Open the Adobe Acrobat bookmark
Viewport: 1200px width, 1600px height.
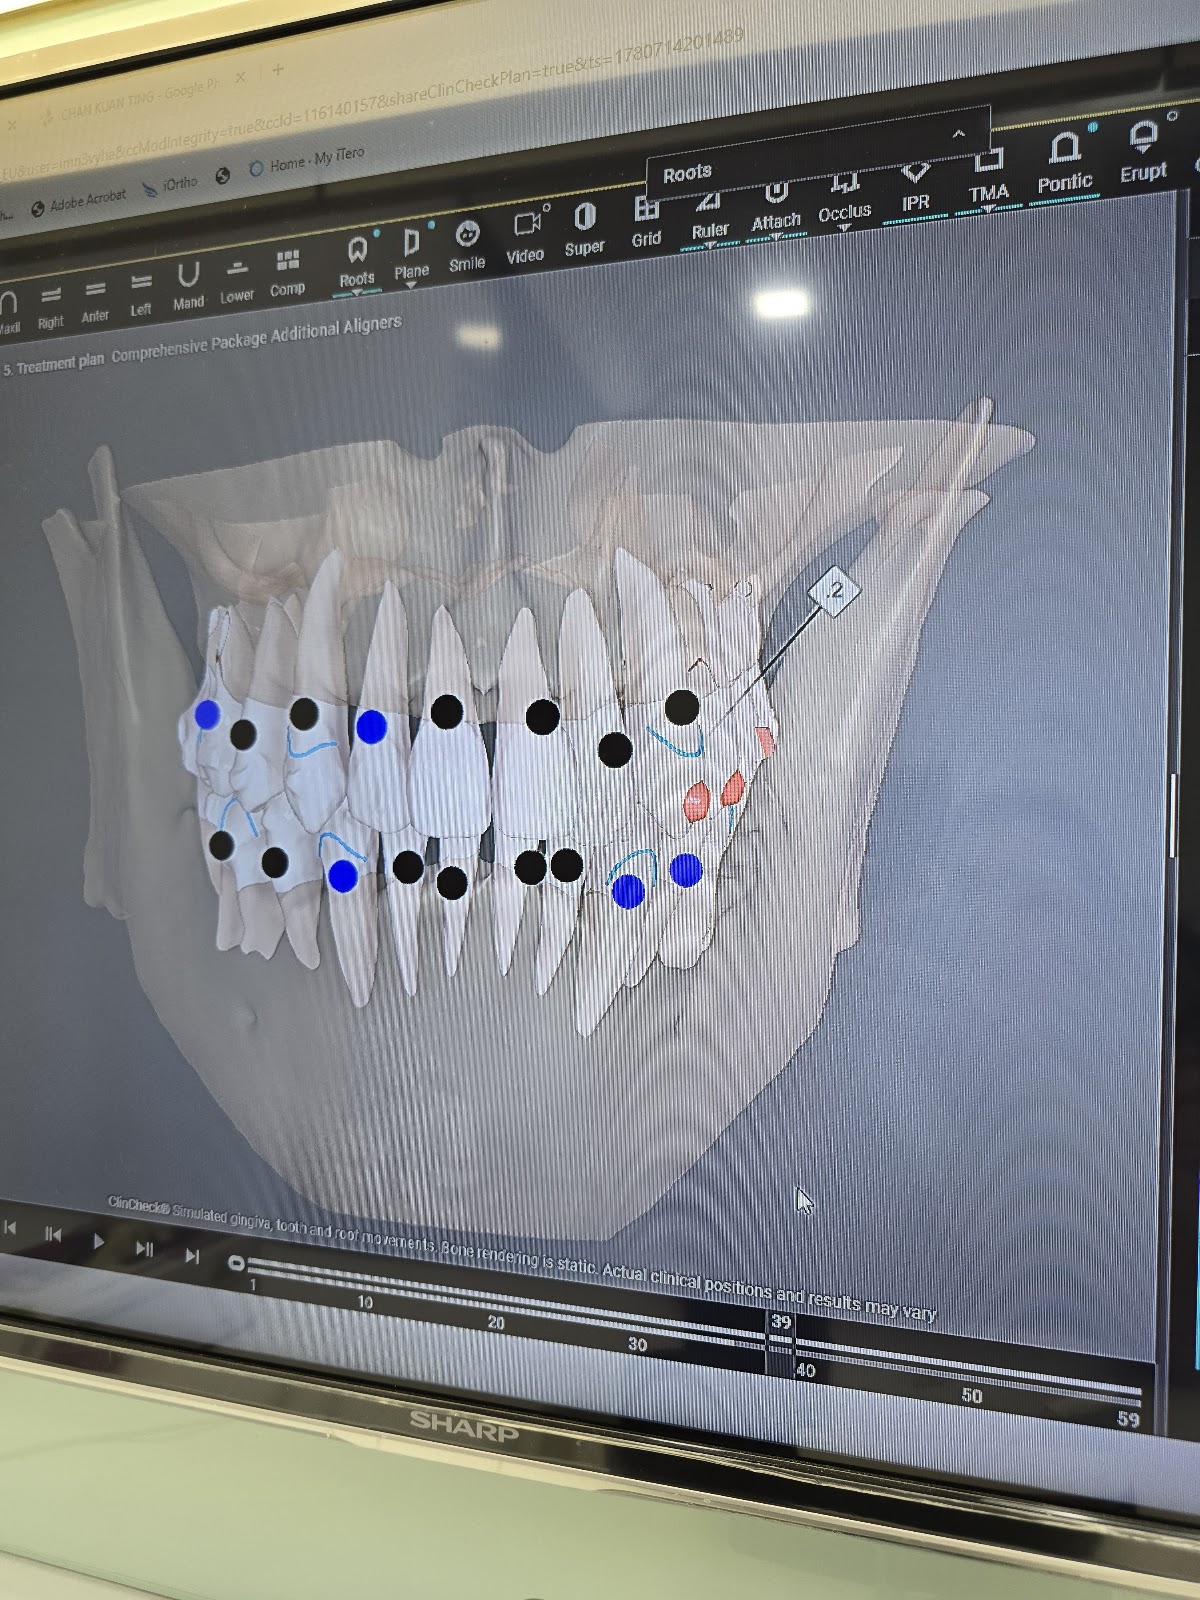coord(79,202)
